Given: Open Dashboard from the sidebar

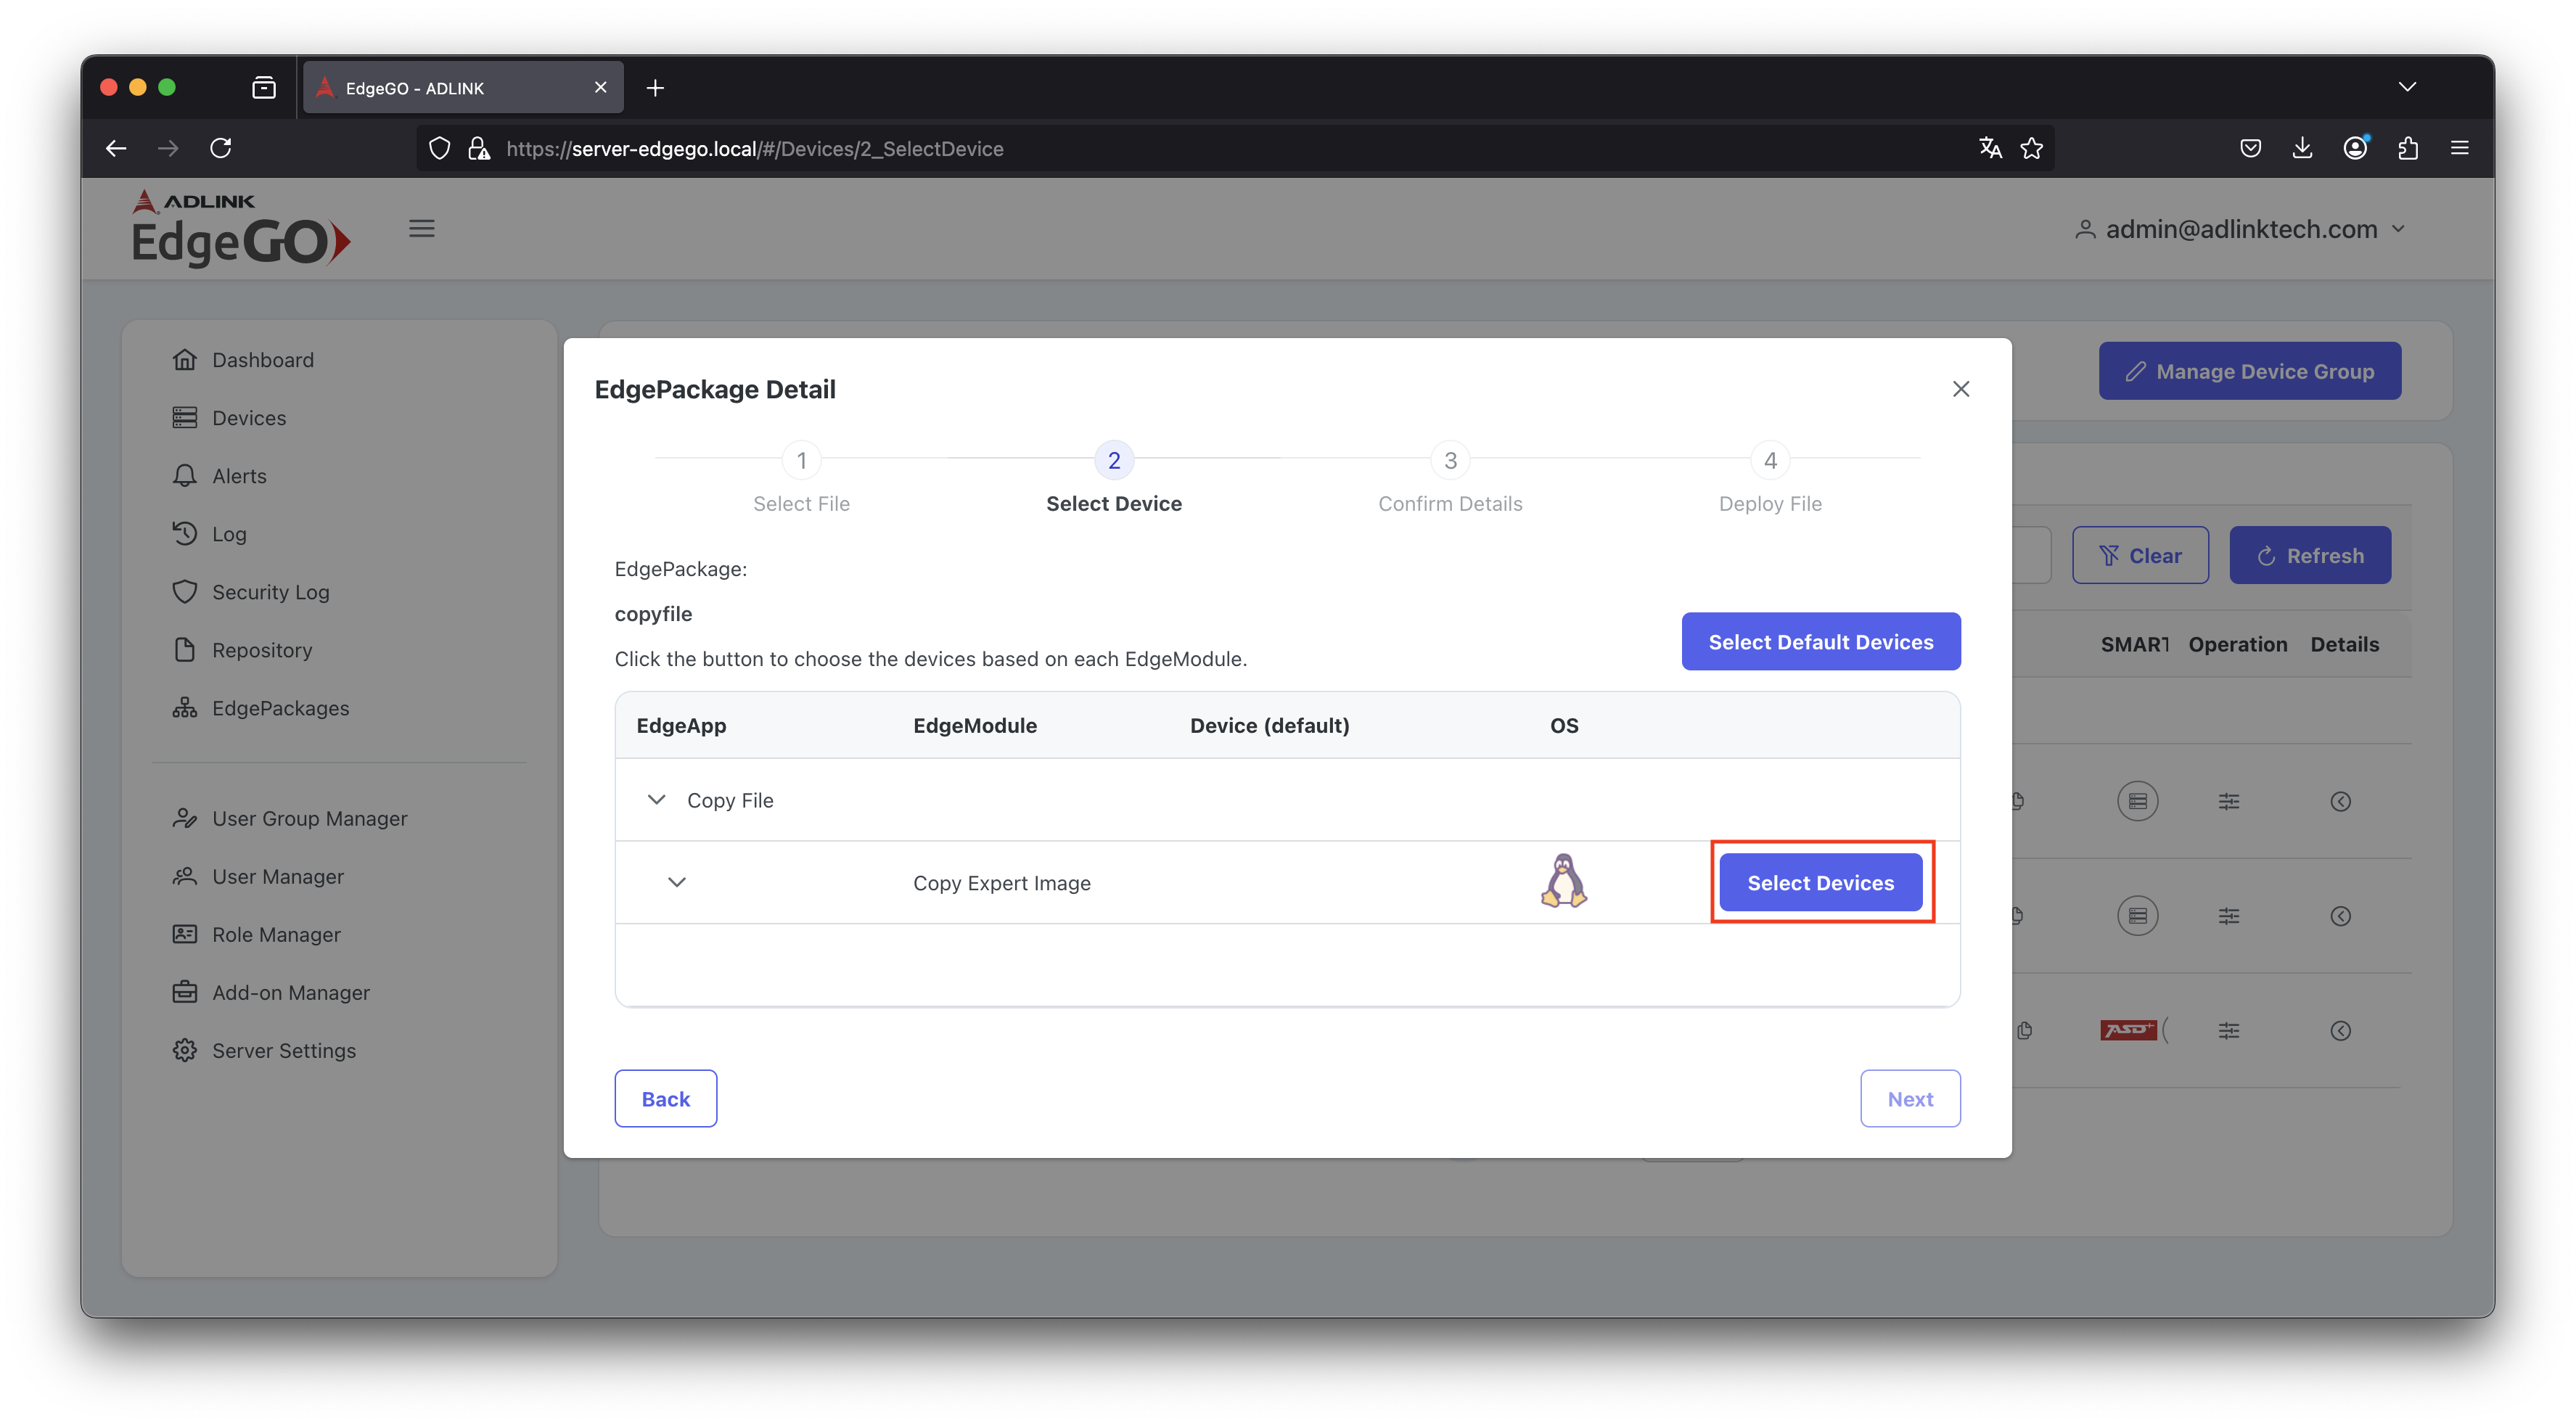Looking at the screenshot, I should tap(262, 360).
